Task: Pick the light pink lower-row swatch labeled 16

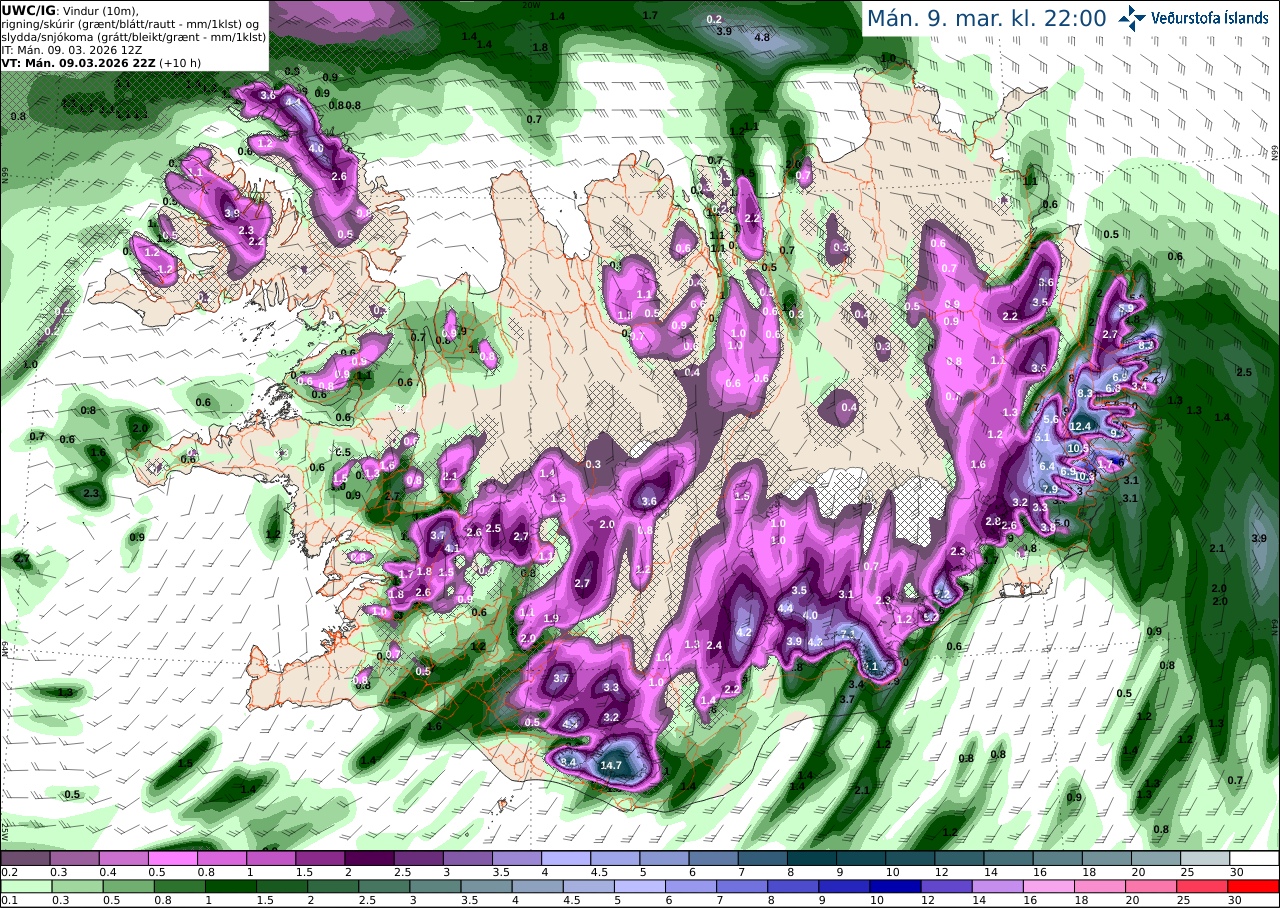Action: (1050, 886)
